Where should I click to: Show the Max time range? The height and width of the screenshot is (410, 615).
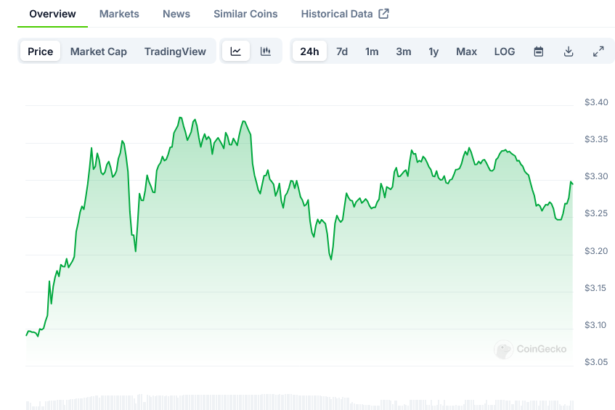tap(466, 52)
